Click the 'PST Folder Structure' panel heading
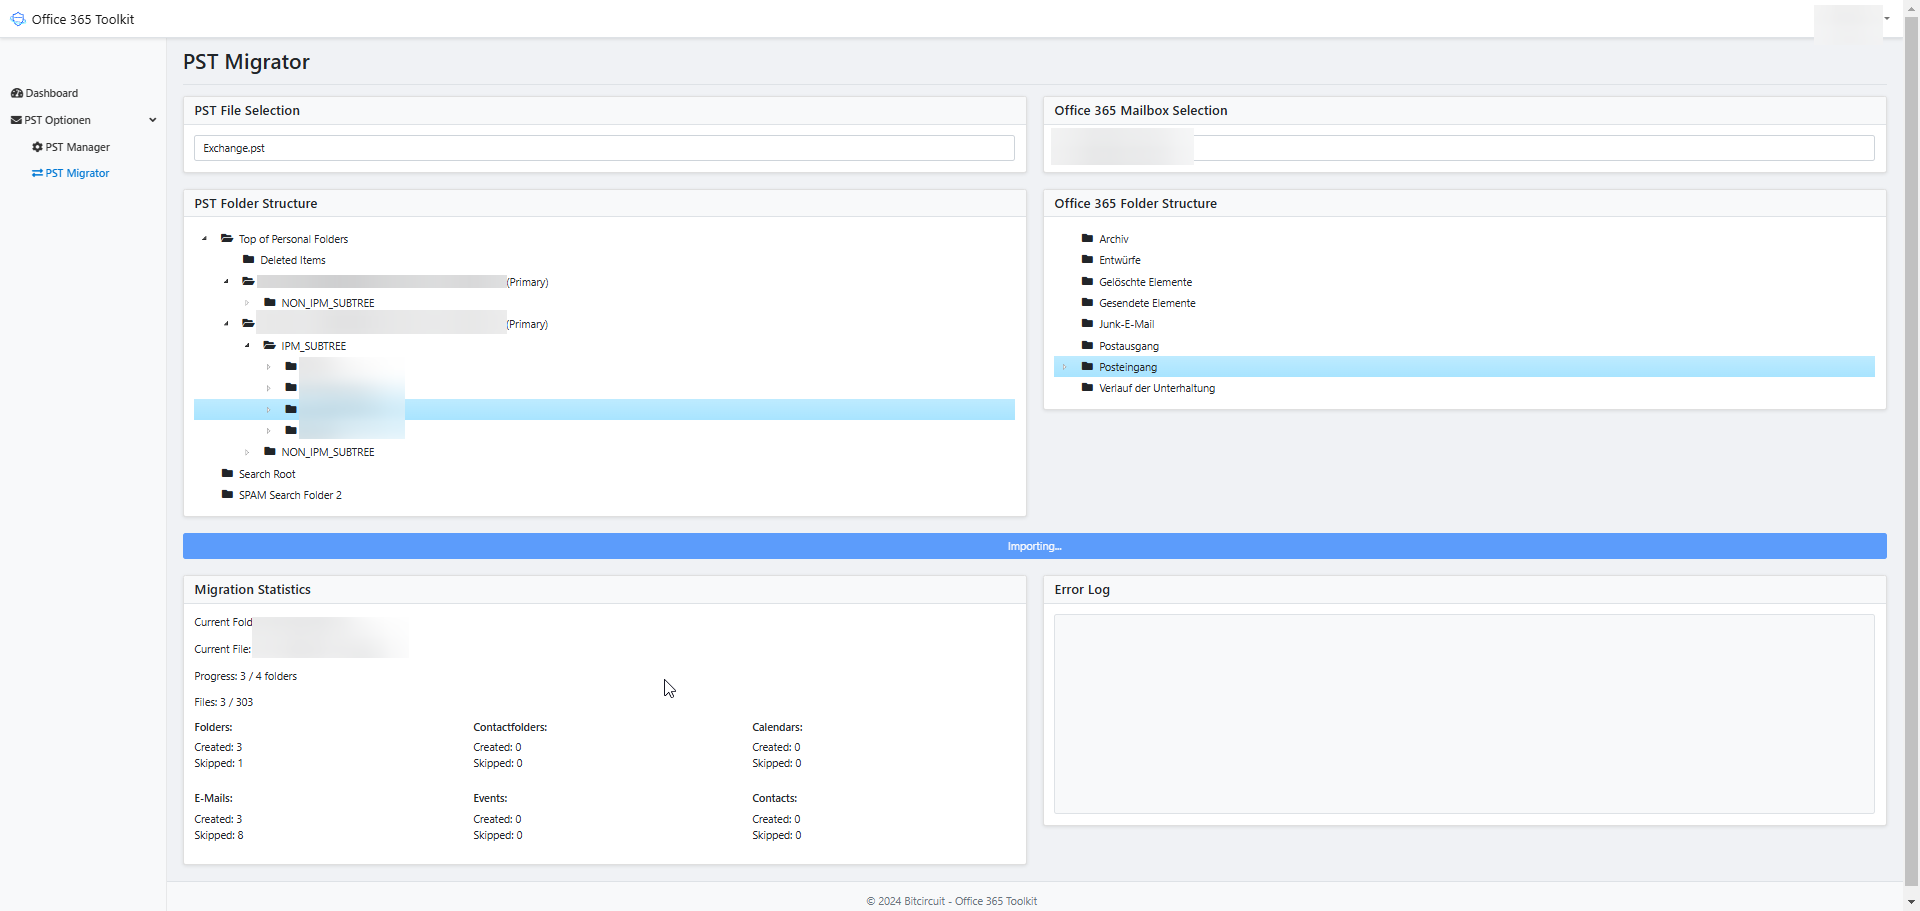Screen dimensions: 1920x911 point(256,203)
